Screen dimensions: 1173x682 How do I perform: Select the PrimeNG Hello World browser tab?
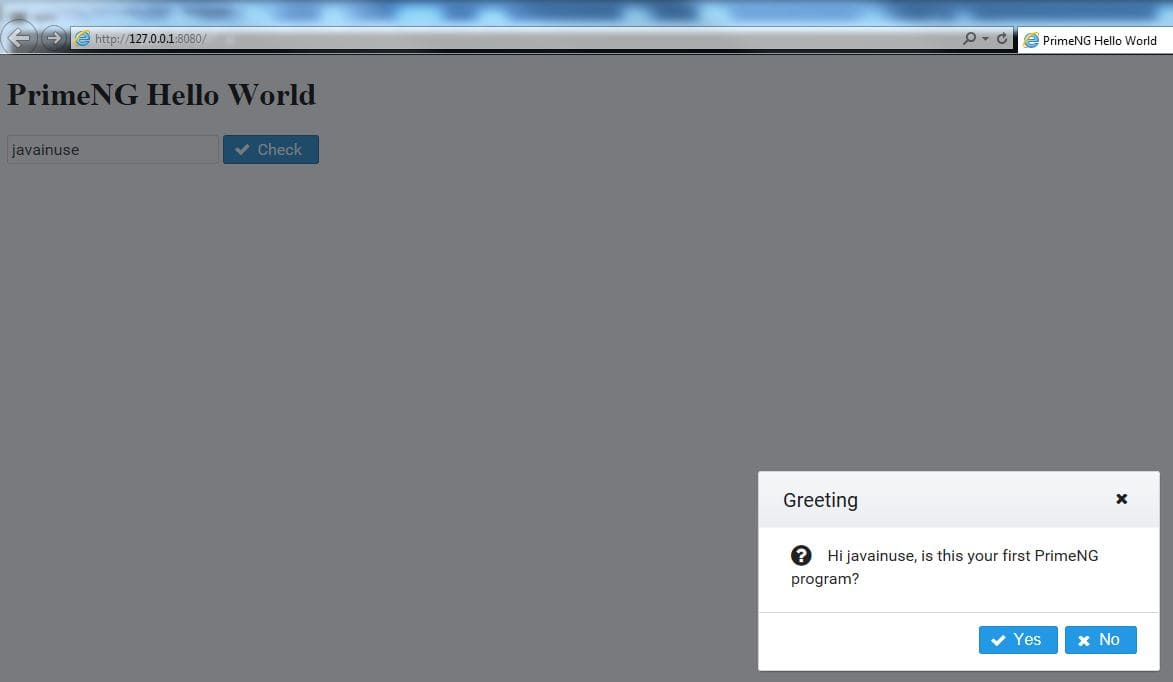click(x=1095, y=40)
